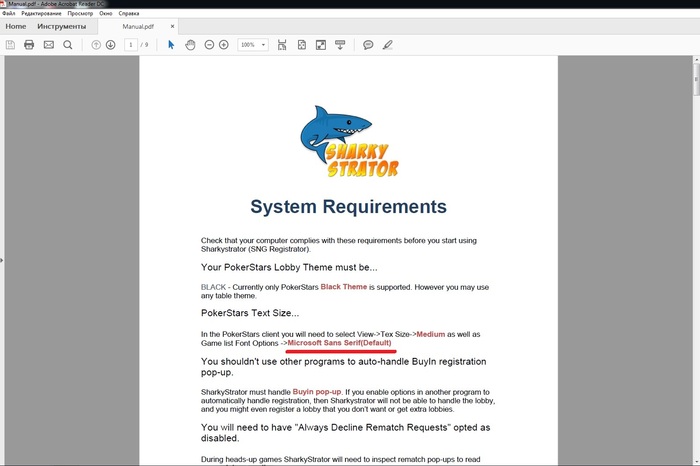Open the Окно menu
Image resolution: width=700 pixels, height=466 pixels.
click(x=106, y=13)
